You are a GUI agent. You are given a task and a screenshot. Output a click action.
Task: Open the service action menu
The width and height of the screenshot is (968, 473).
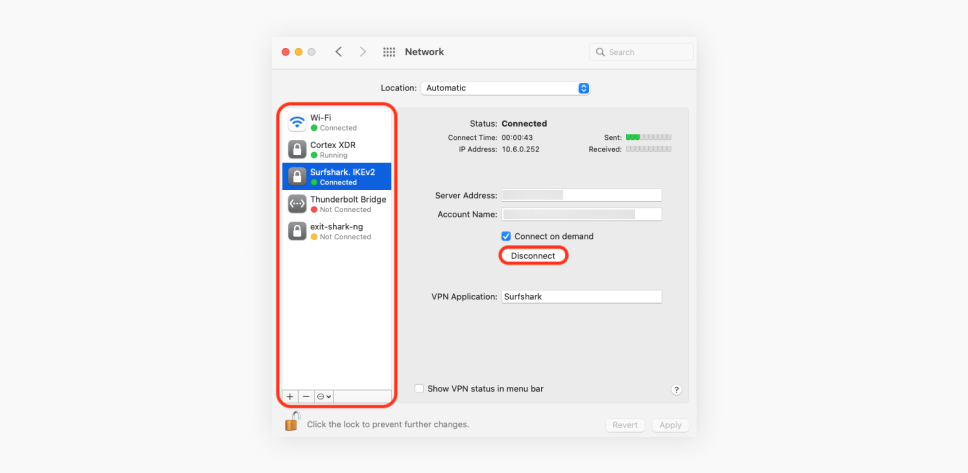[324, 396]
